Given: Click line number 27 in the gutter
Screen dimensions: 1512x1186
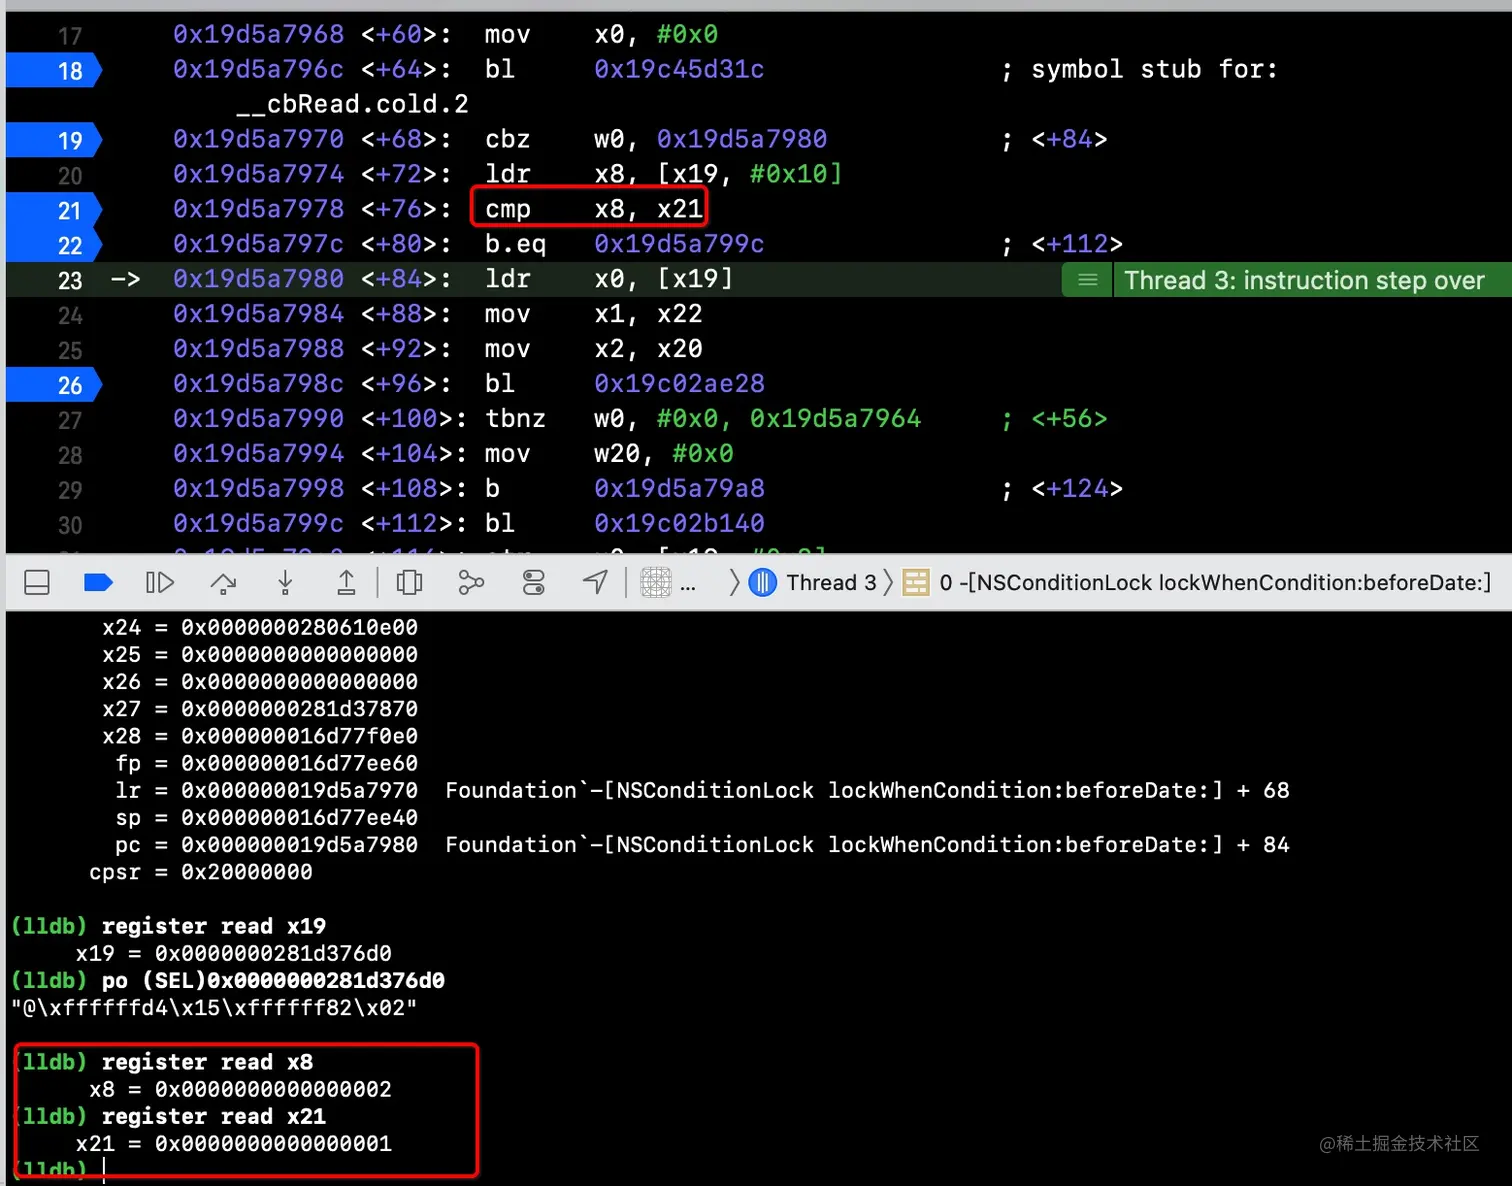Looking at the screenshot, I should click(x=70, y=420).
